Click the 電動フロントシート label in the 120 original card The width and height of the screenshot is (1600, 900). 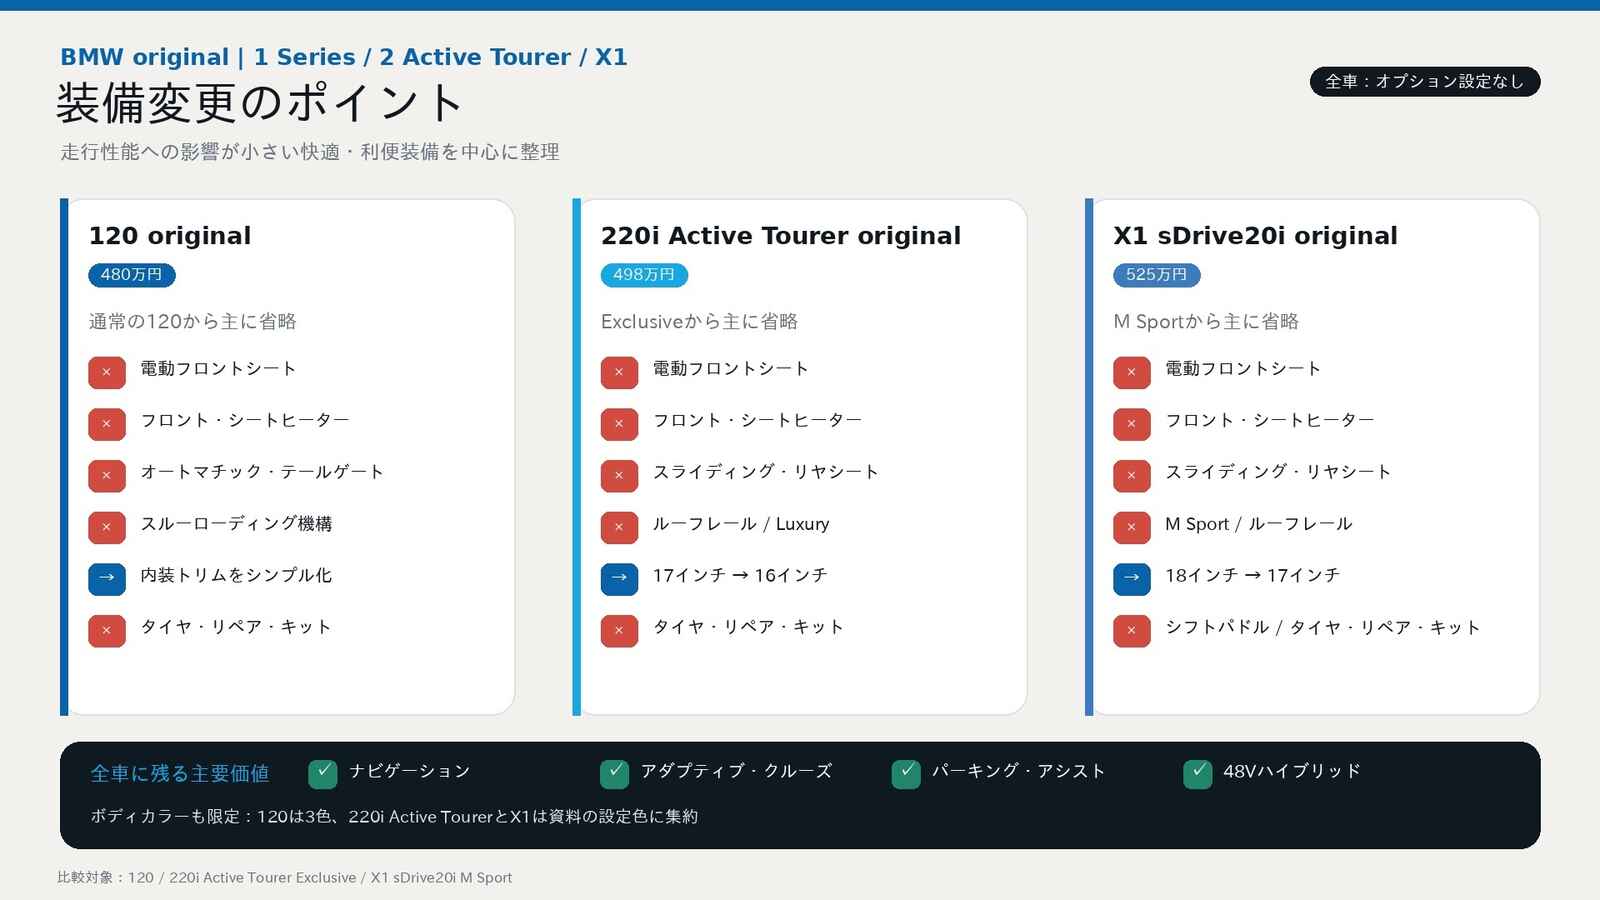pos(218,369)
